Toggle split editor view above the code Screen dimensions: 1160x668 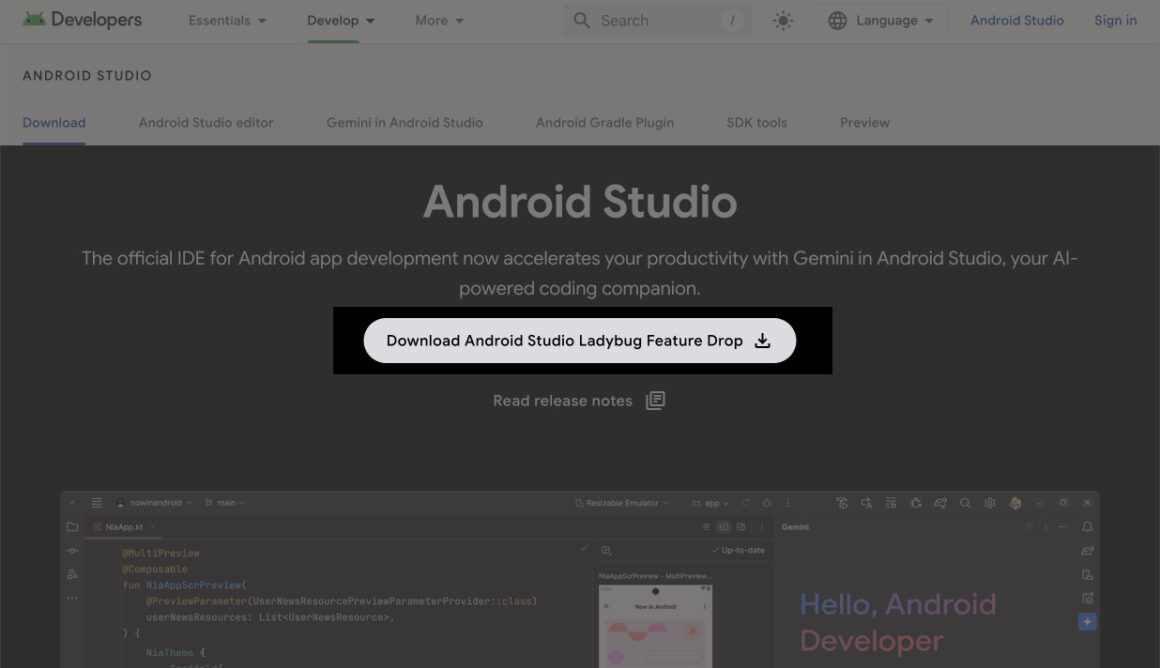[x=724, y=526]
